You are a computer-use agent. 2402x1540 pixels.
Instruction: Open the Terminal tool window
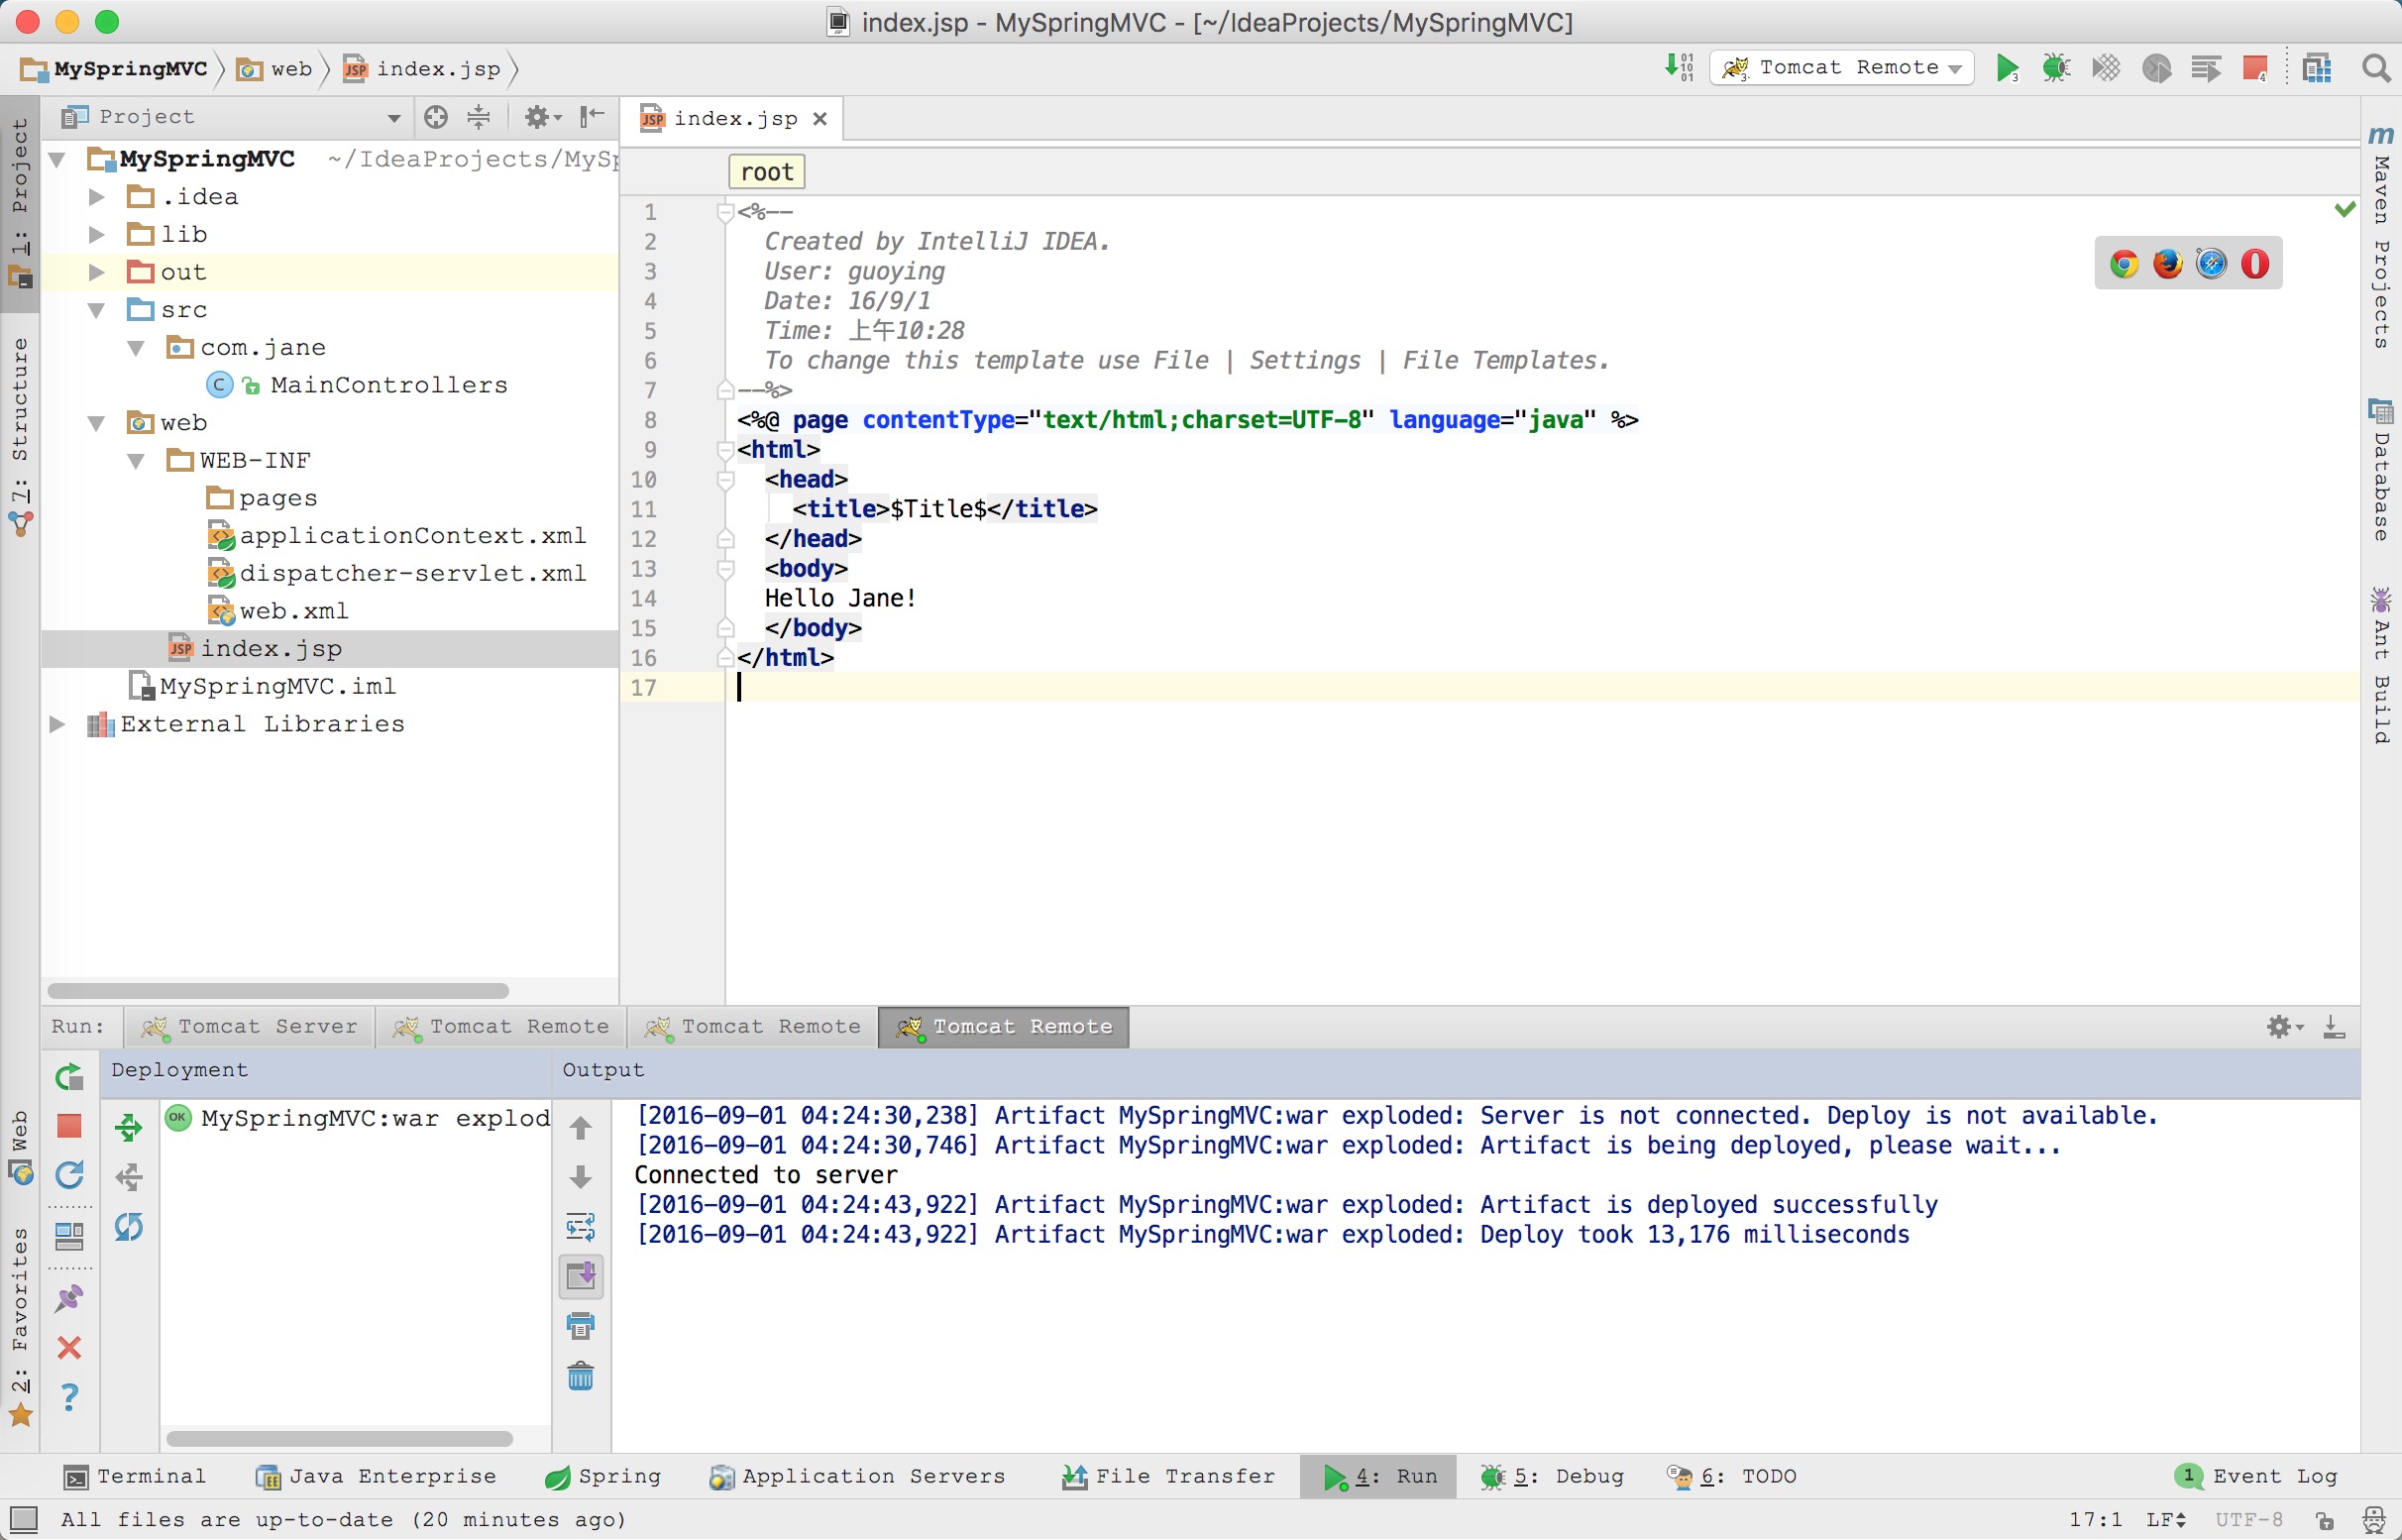coord(134,1476)
